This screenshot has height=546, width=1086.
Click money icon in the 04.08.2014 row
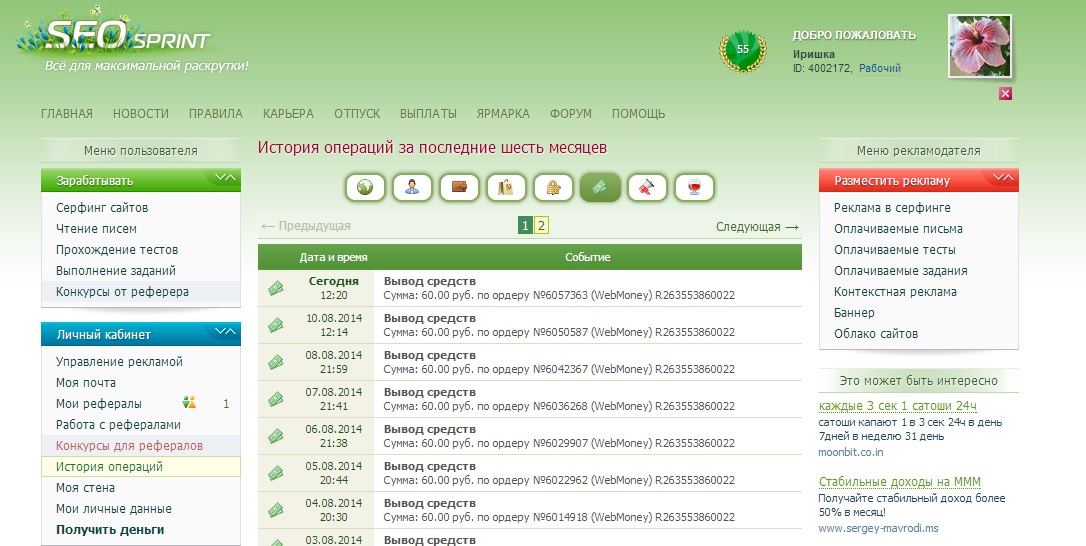point(276,510)
